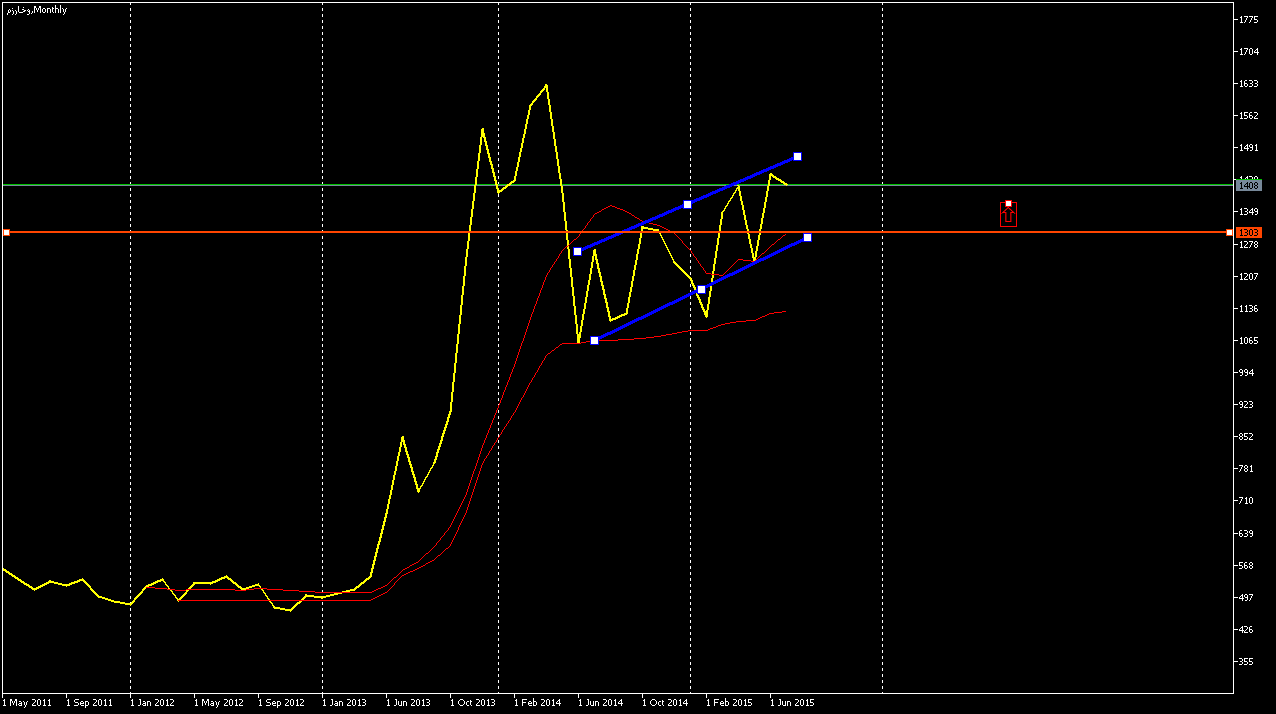Click the orange 1303 price label
This screenshot has width=1276, height=714.
pos(1248,232)
